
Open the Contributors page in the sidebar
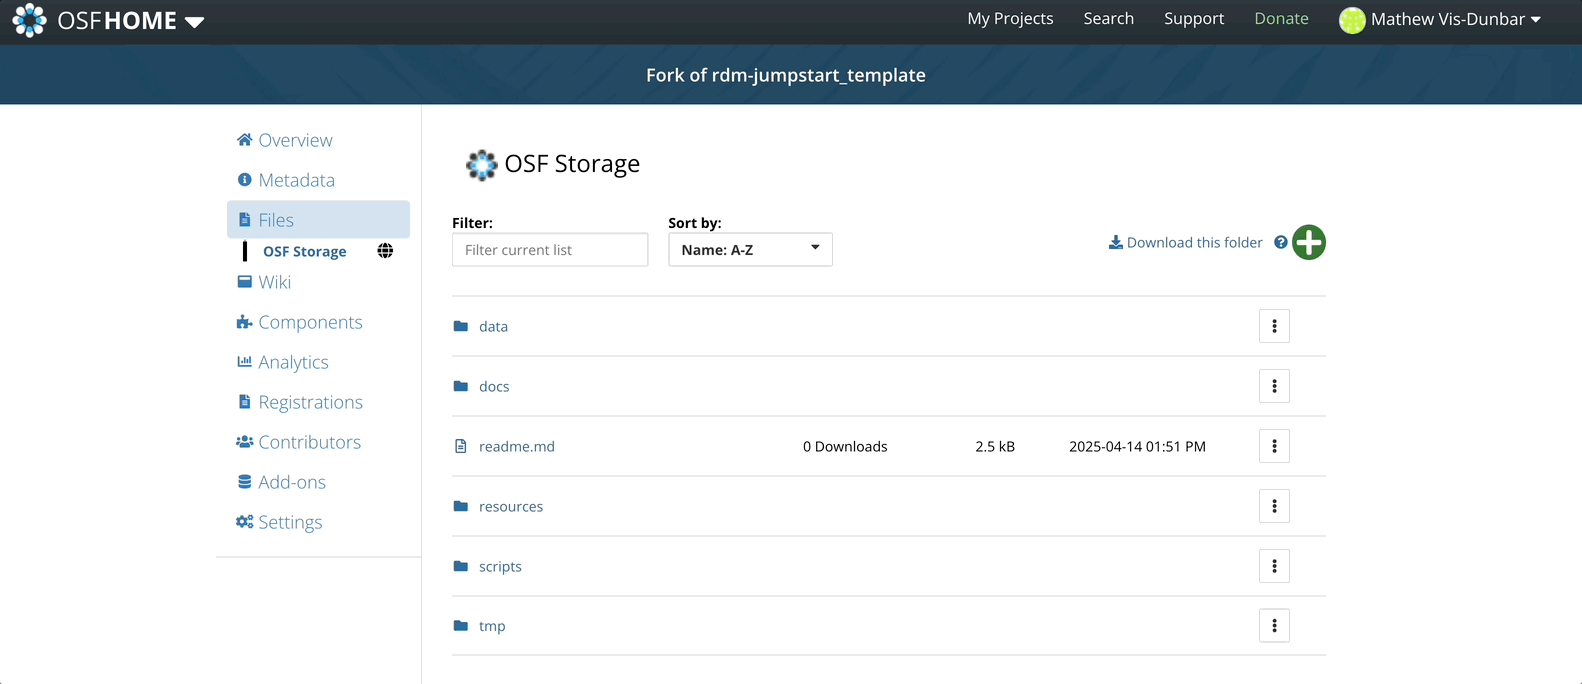pyautogui.click(x=309, y=442)
